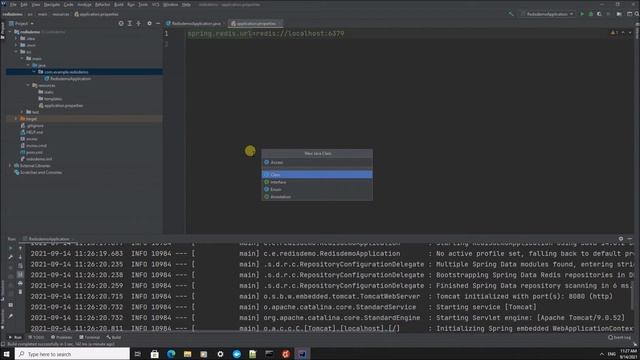
Task: Collapse the main folder
Action: point(22,58)
